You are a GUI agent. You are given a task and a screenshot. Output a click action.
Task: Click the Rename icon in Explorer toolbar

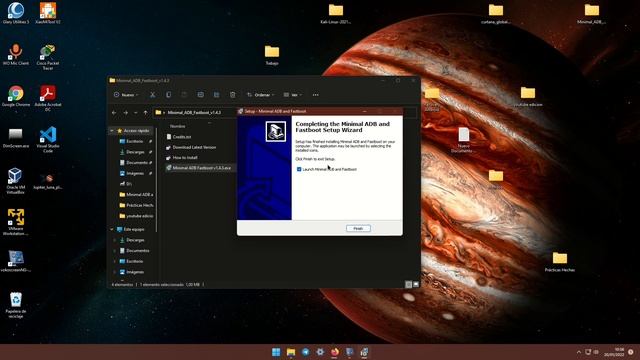(x=200, y=95)
